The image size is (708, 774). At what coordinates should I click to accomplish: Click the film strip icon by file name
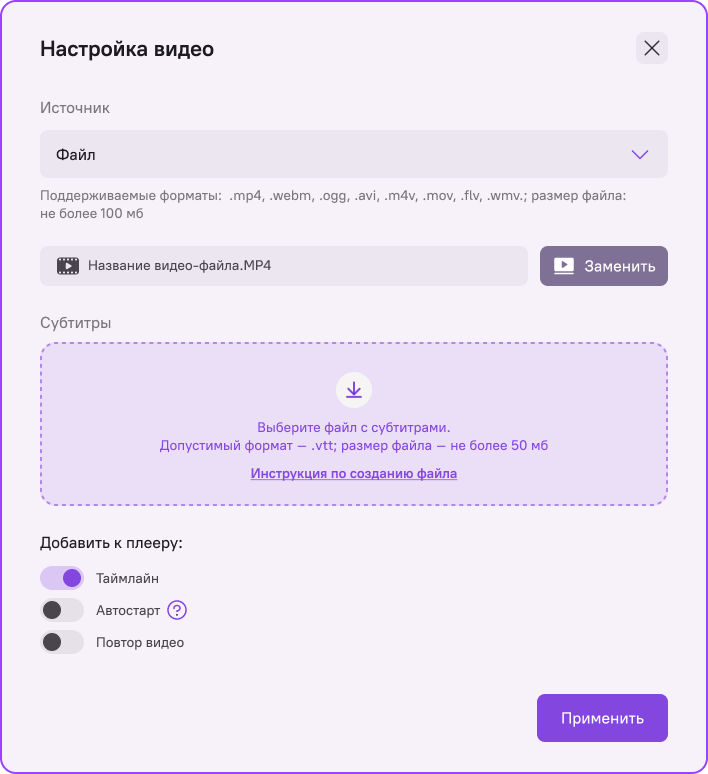pyautogui.click(x=68, y=266)
